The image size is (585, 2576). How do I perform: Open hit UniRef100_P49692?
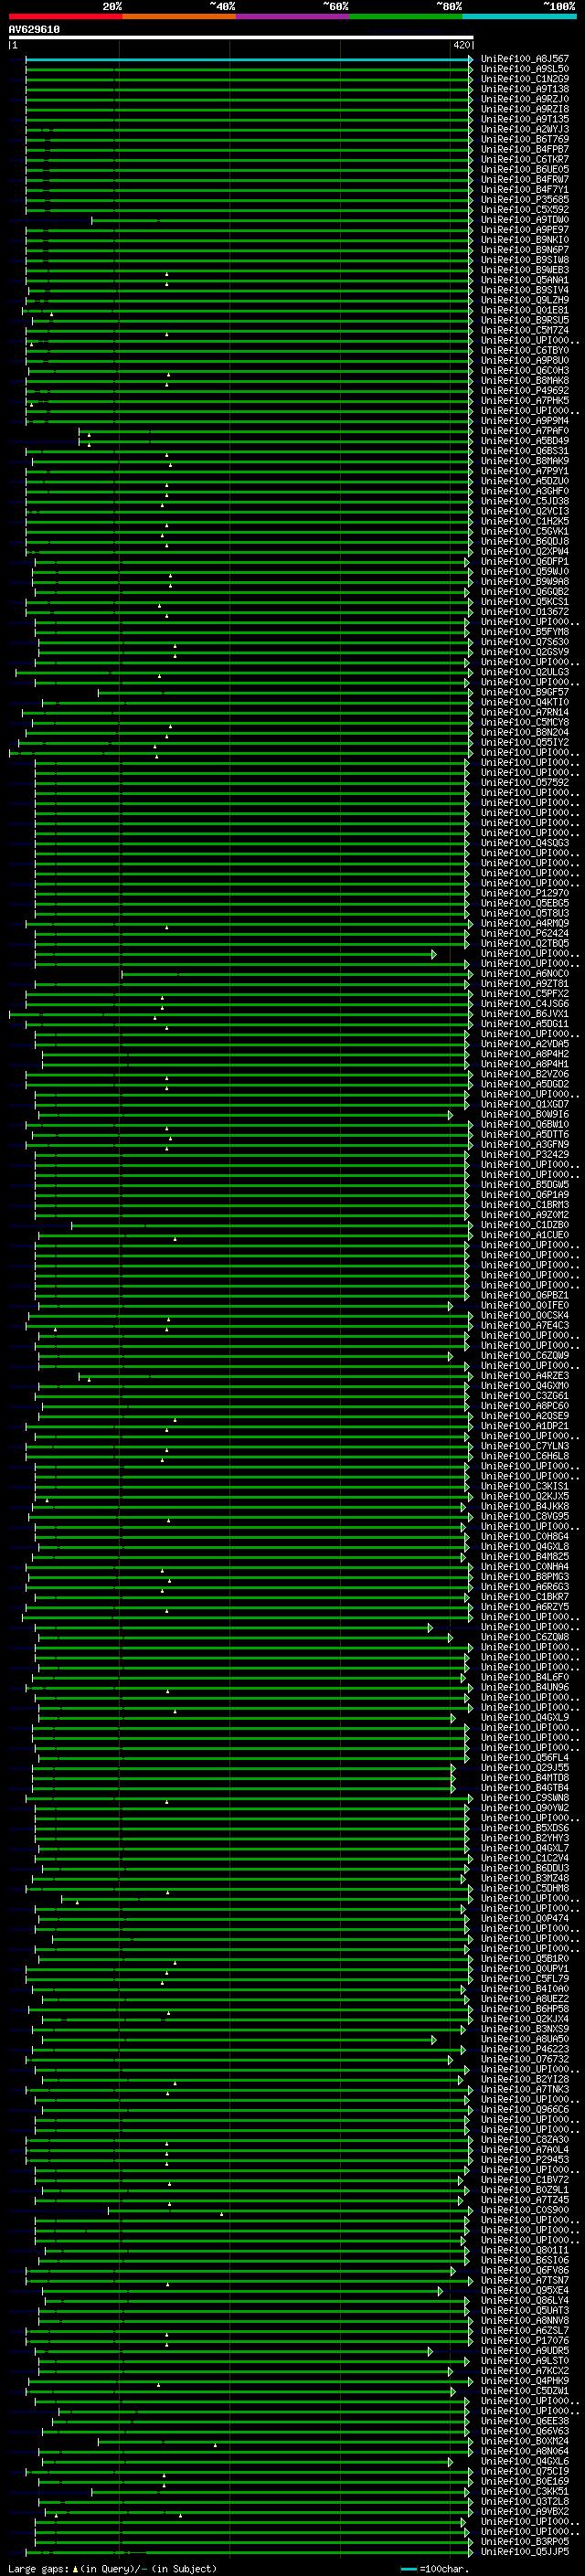coord(525,390)
